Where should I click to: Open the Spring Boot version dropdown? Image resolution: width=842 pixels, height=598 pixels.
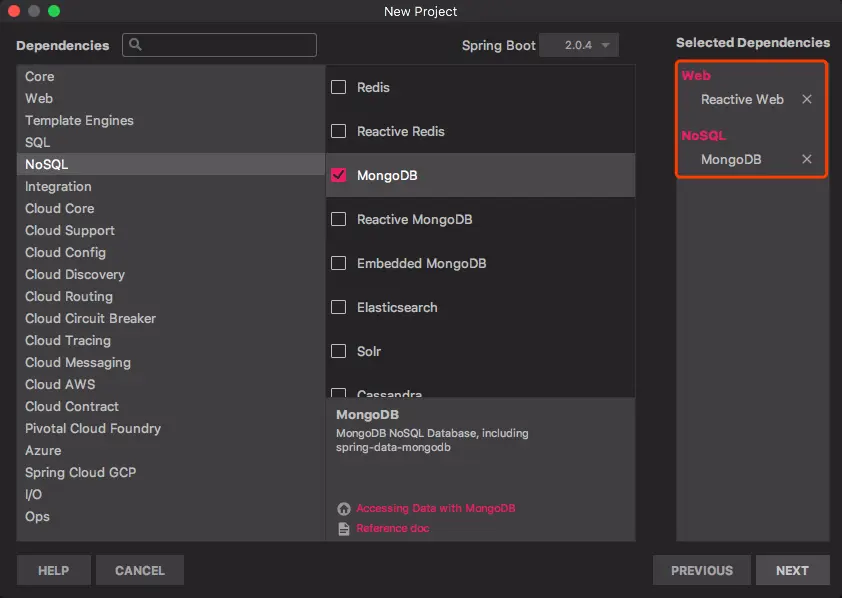pos(579,45)
